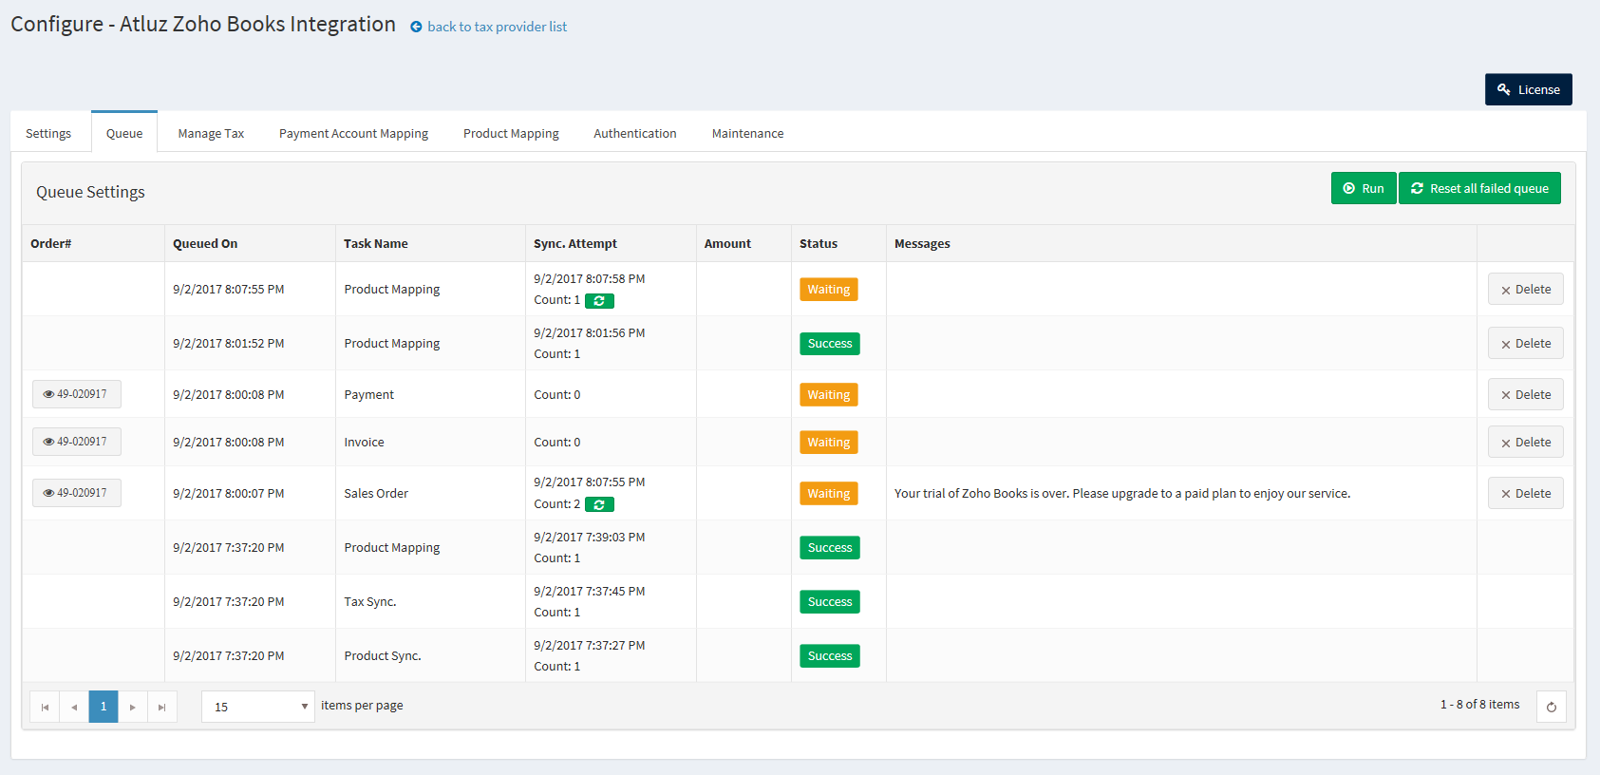This screenshot has width=1600, height=775.
Task: Go to first page of queue
Action: coord(45,707)
